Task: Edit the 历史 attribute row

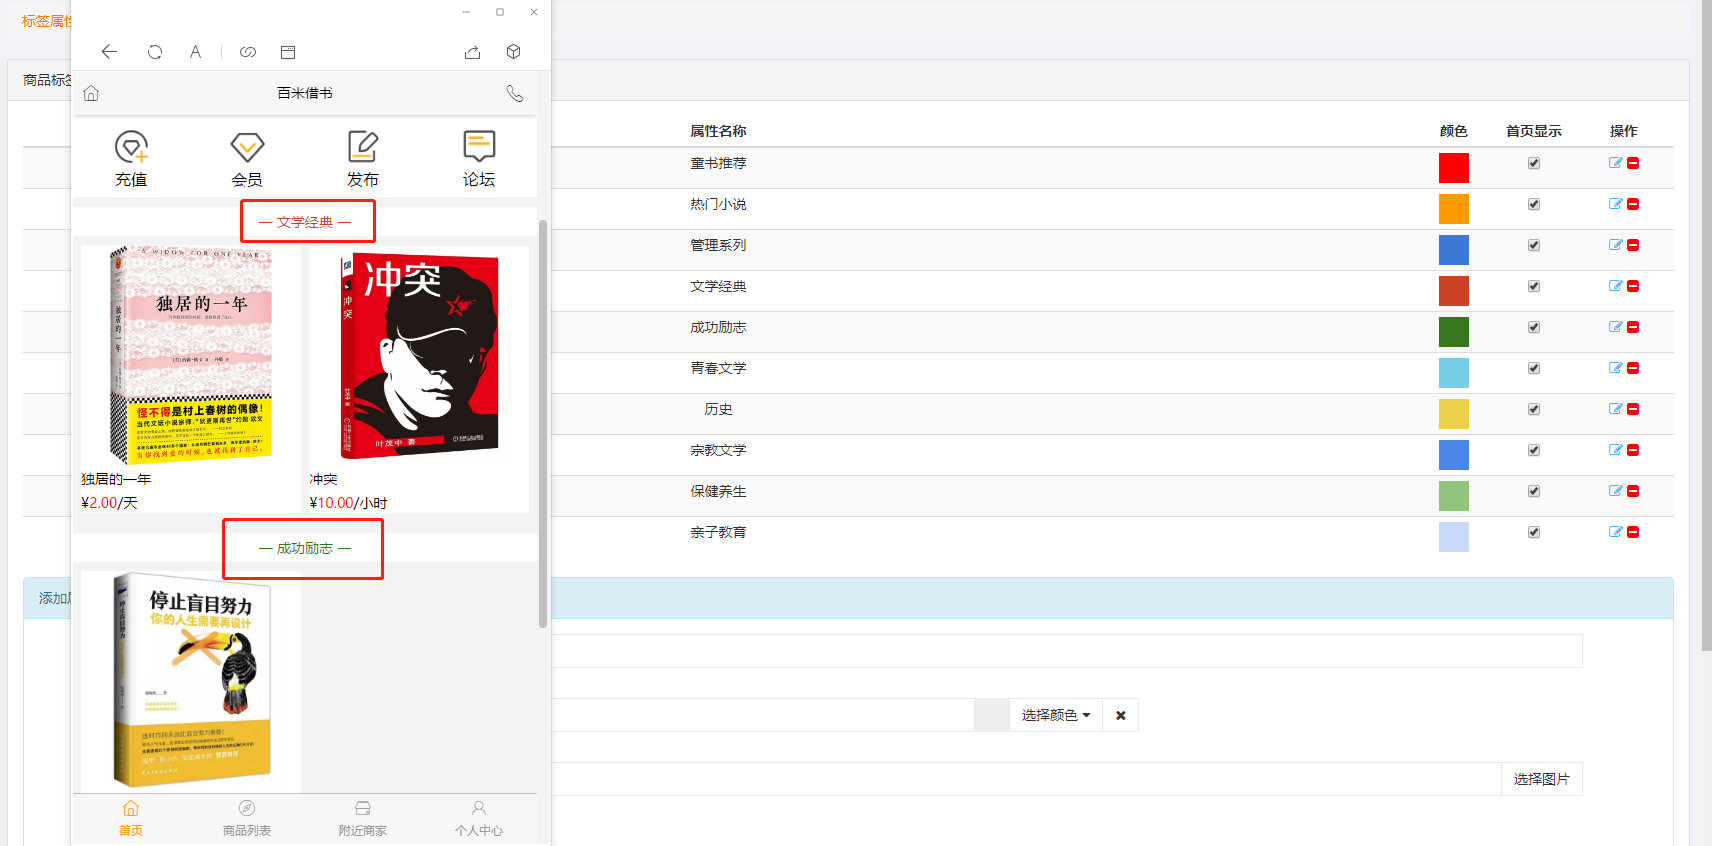Action: (x=1615, y=409)
